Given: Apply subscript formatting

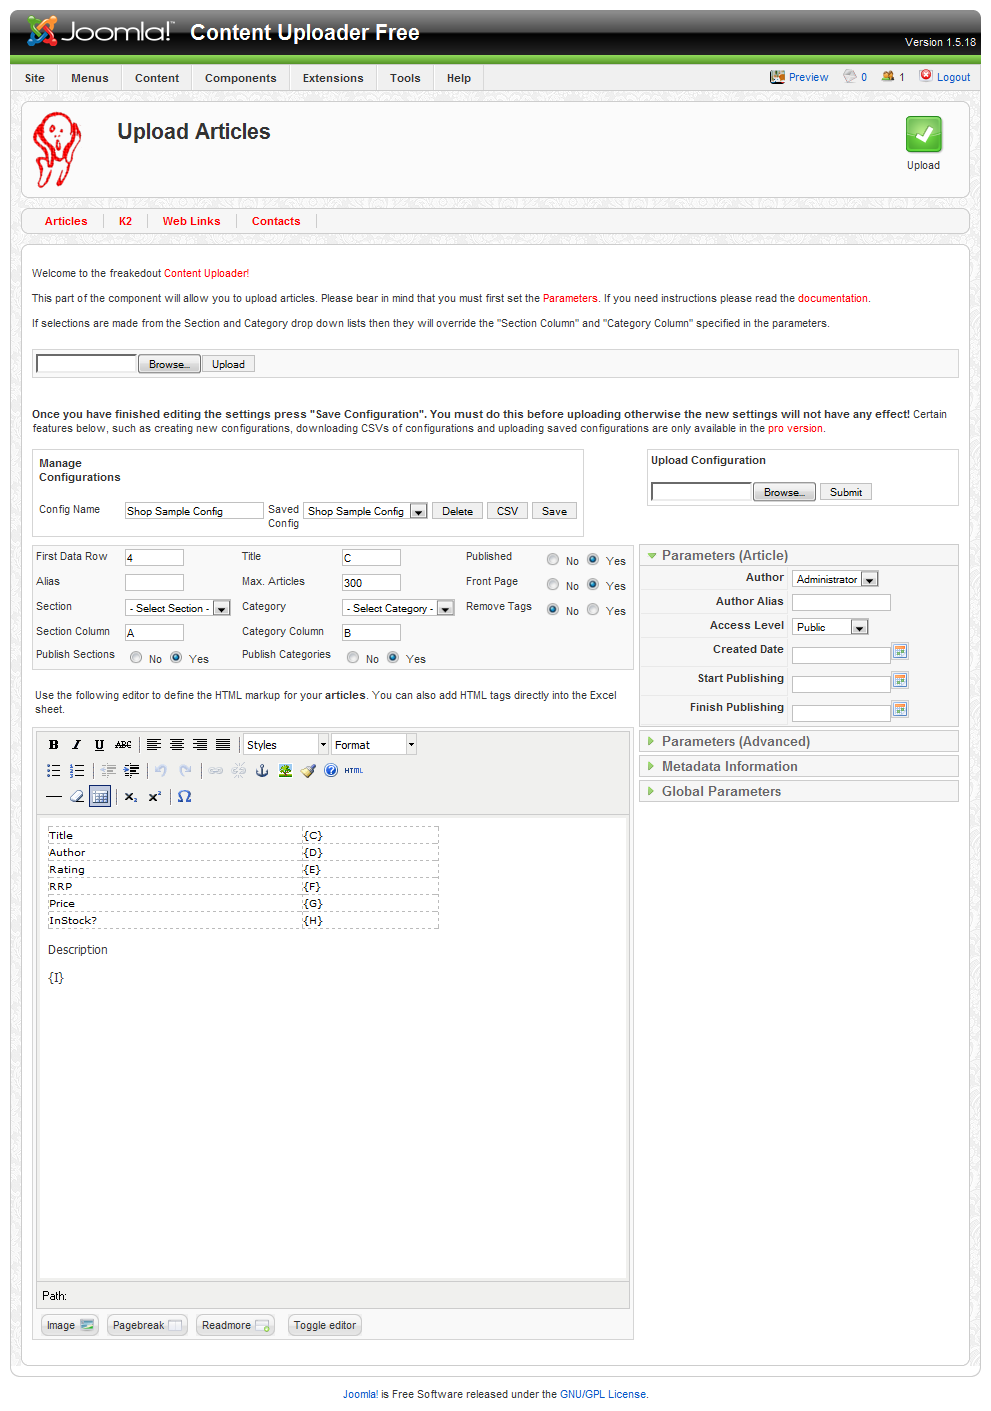Looking at the screenshot, I should click(x=131, y=796).
